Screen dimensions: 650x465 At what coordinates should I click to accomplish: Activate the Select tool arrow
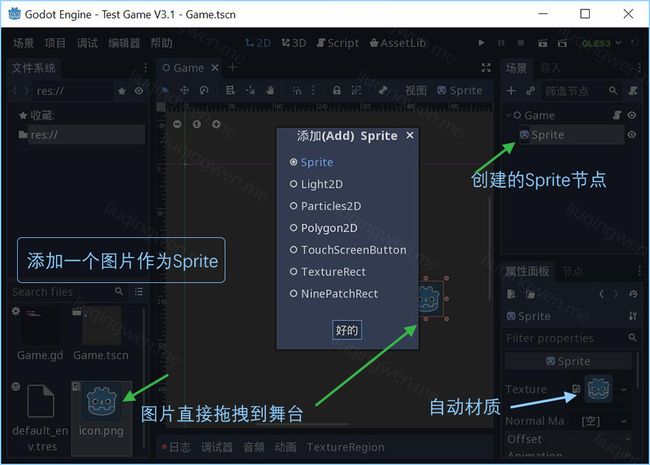click(x=165, y=90)
